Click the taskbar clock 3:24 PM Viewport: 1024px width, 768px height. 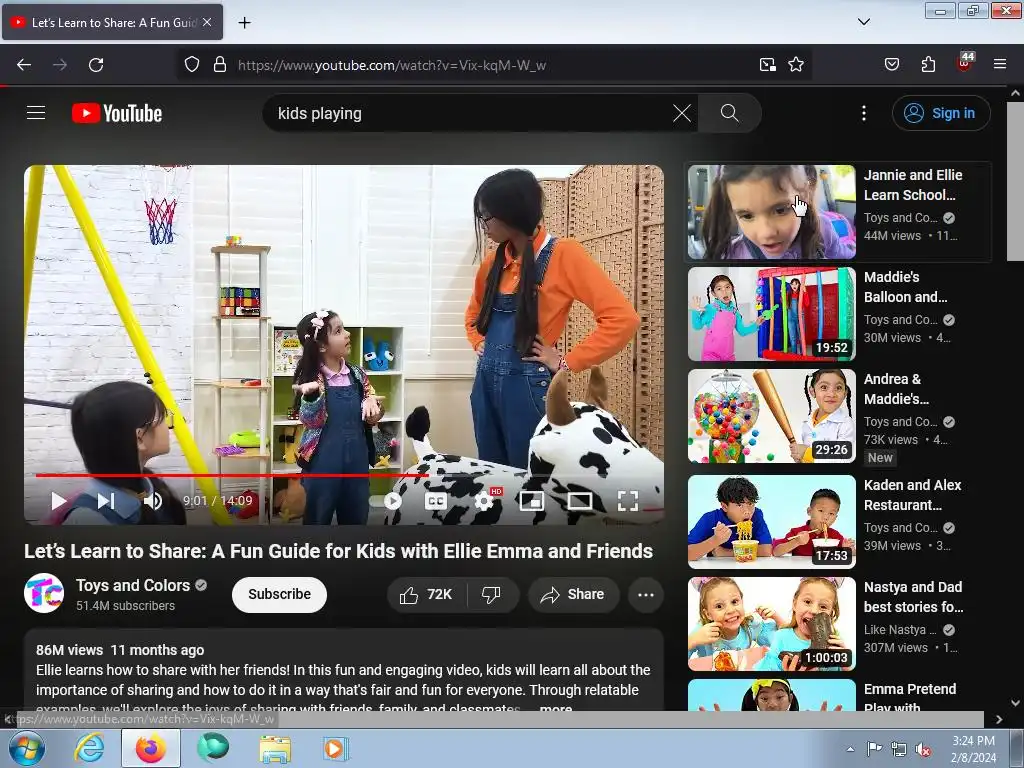click(973, 749)
